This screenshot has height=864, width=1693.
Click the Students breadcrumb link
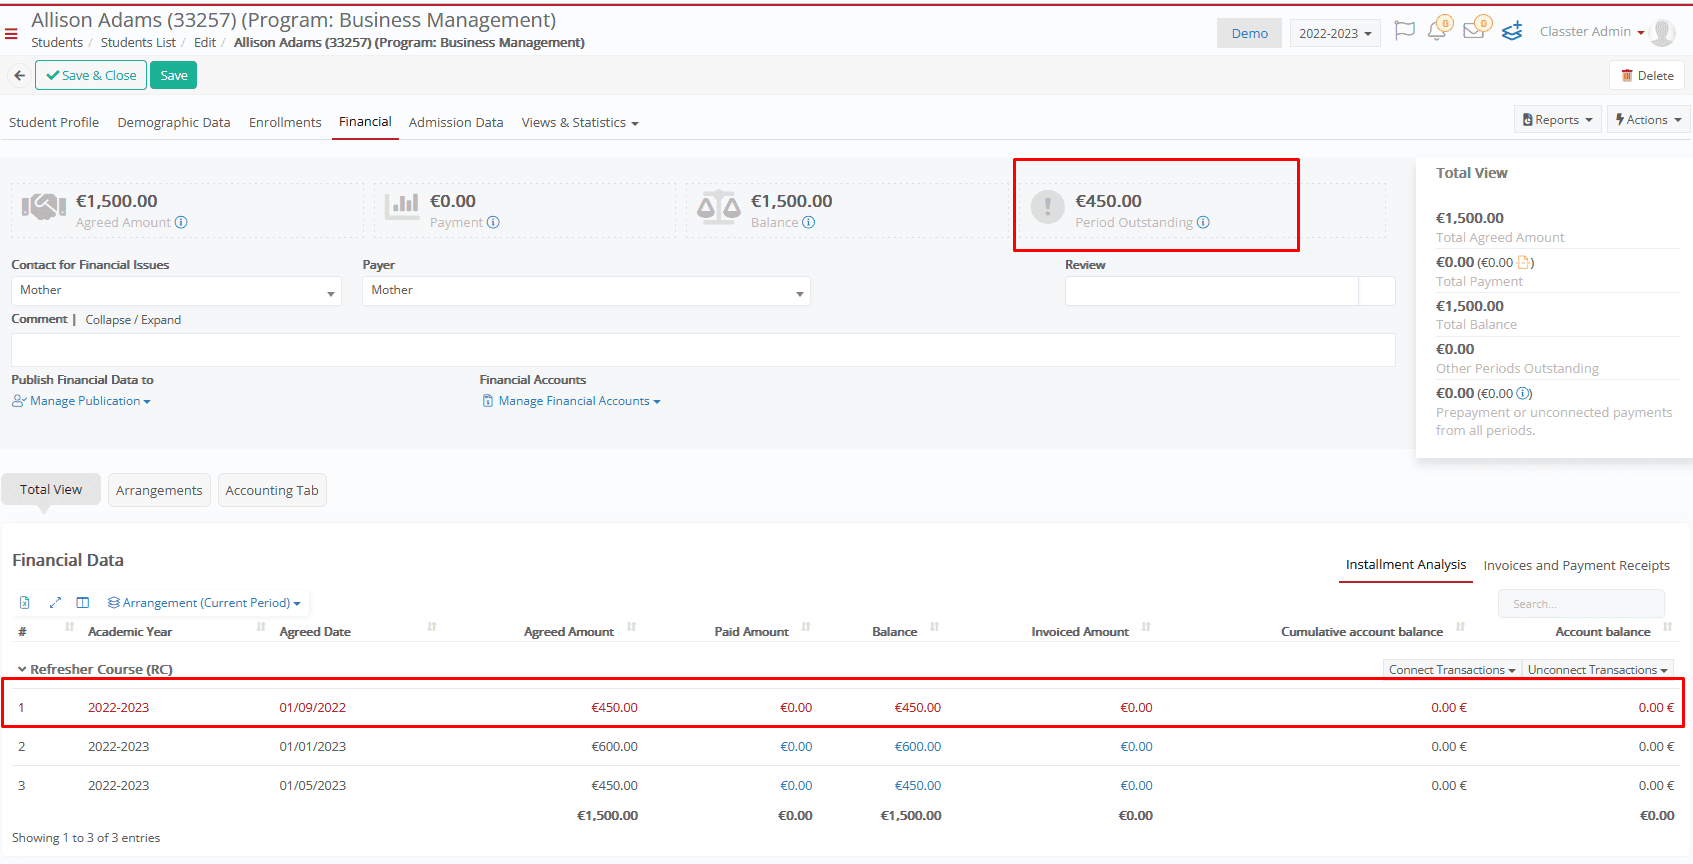(57, 42)
